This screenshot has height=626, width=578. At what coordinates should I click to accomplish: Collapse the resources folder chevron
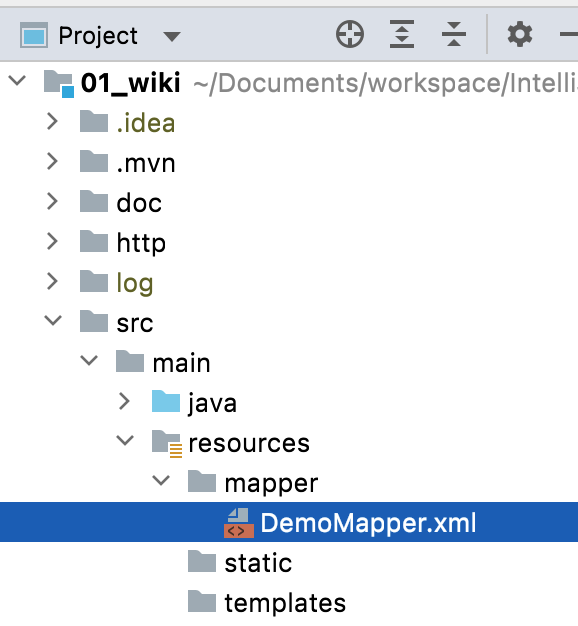point(125,440)
